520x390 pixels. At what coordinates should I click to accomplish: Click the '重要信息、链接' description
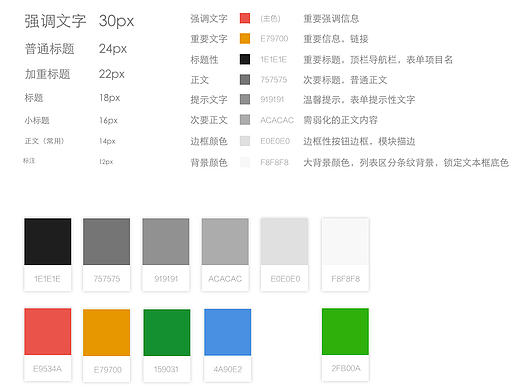pyautogui.click(x=336, y=39)
